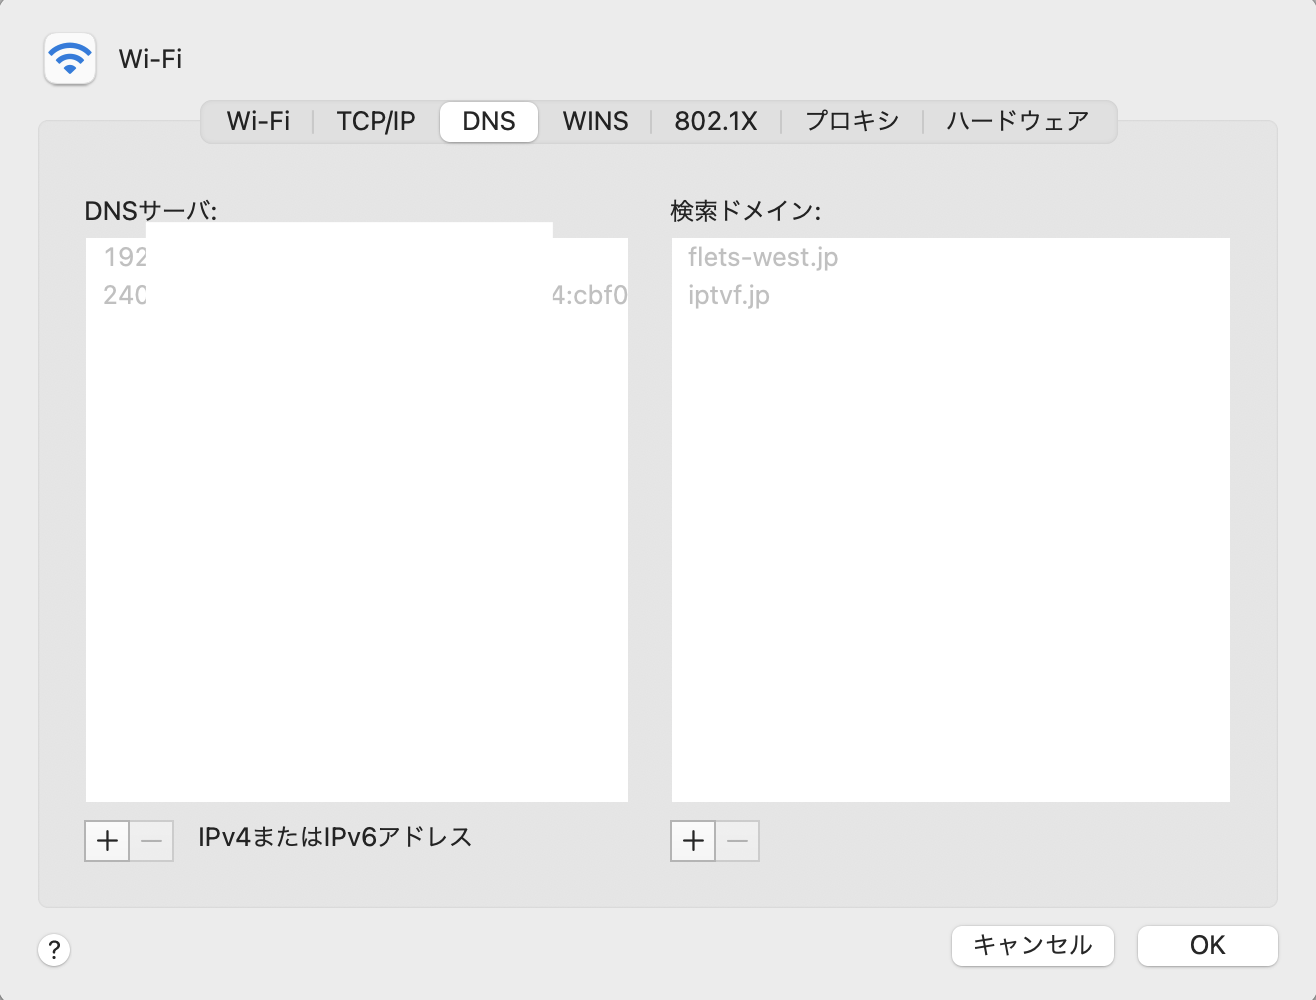The width and height of the screenshot is (1316, 1000).
Task: Select the DNS server entry starting with 192
Action: pos(125,257)
